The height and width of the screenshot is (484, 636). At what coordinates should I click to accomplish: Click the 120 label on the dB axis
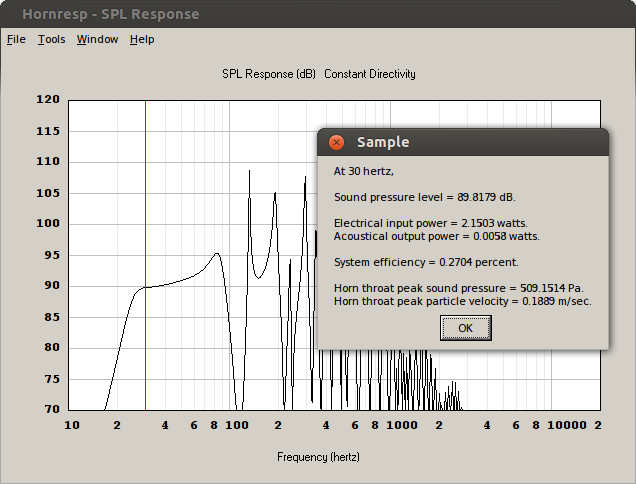click(48, 99)
